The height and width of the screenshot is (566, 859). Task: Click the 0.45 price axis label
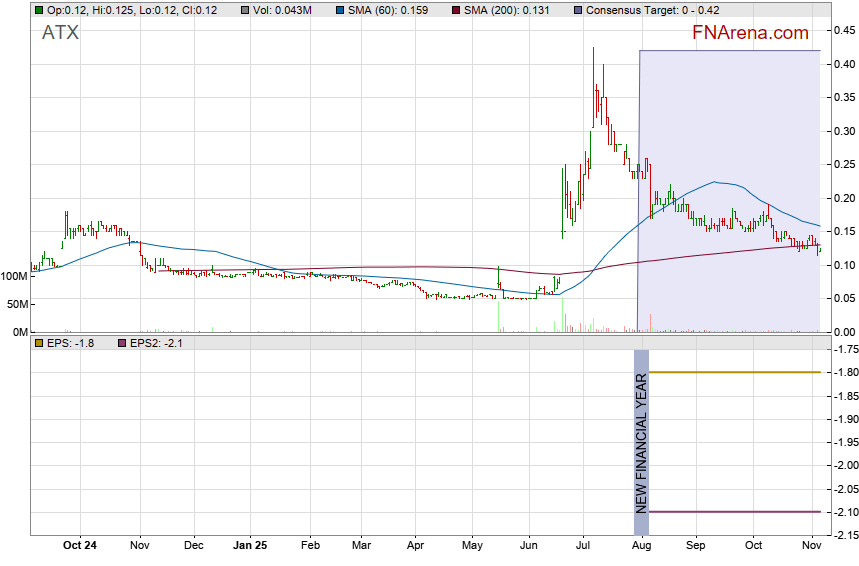(843, 31)
